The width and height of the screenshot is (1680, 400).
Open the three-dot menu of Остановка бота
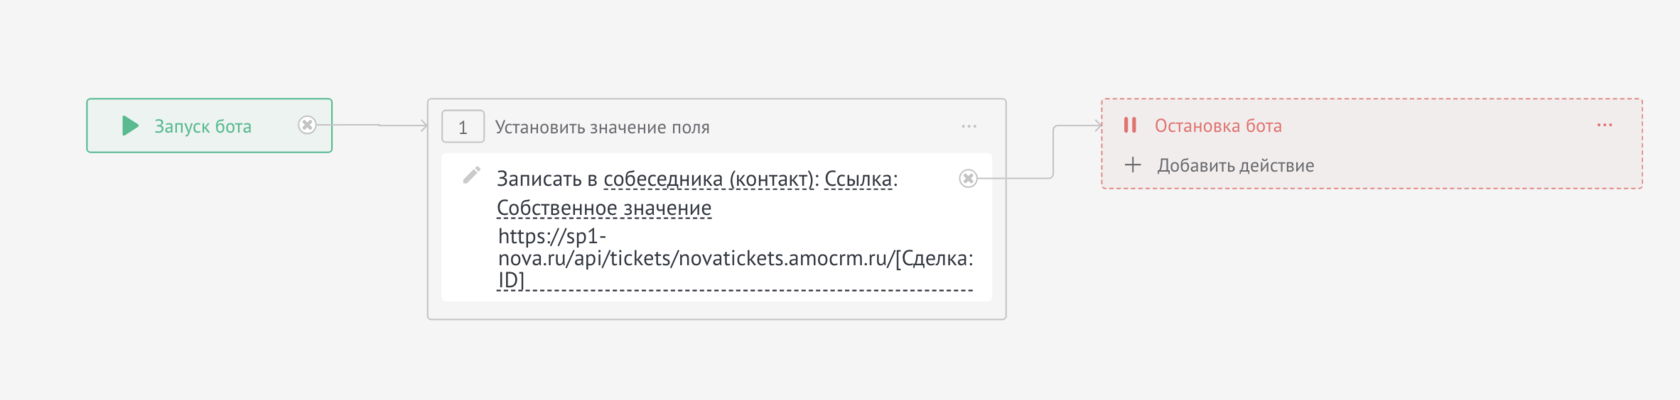1605,125
